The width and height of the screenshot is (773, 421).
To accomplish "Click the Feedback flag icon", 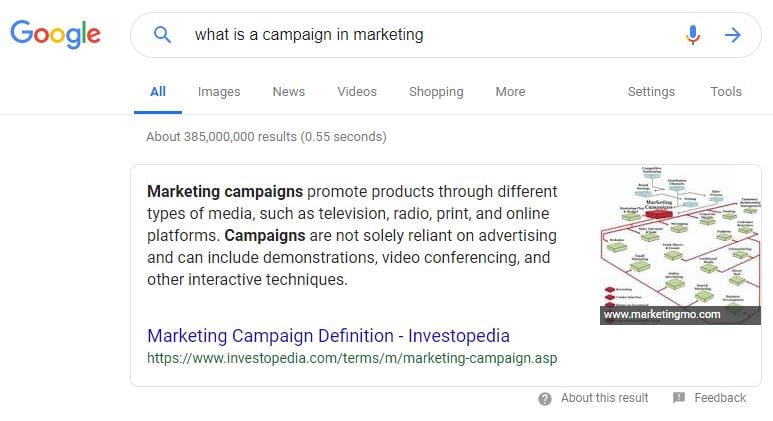I will click(x=679, y=398).
